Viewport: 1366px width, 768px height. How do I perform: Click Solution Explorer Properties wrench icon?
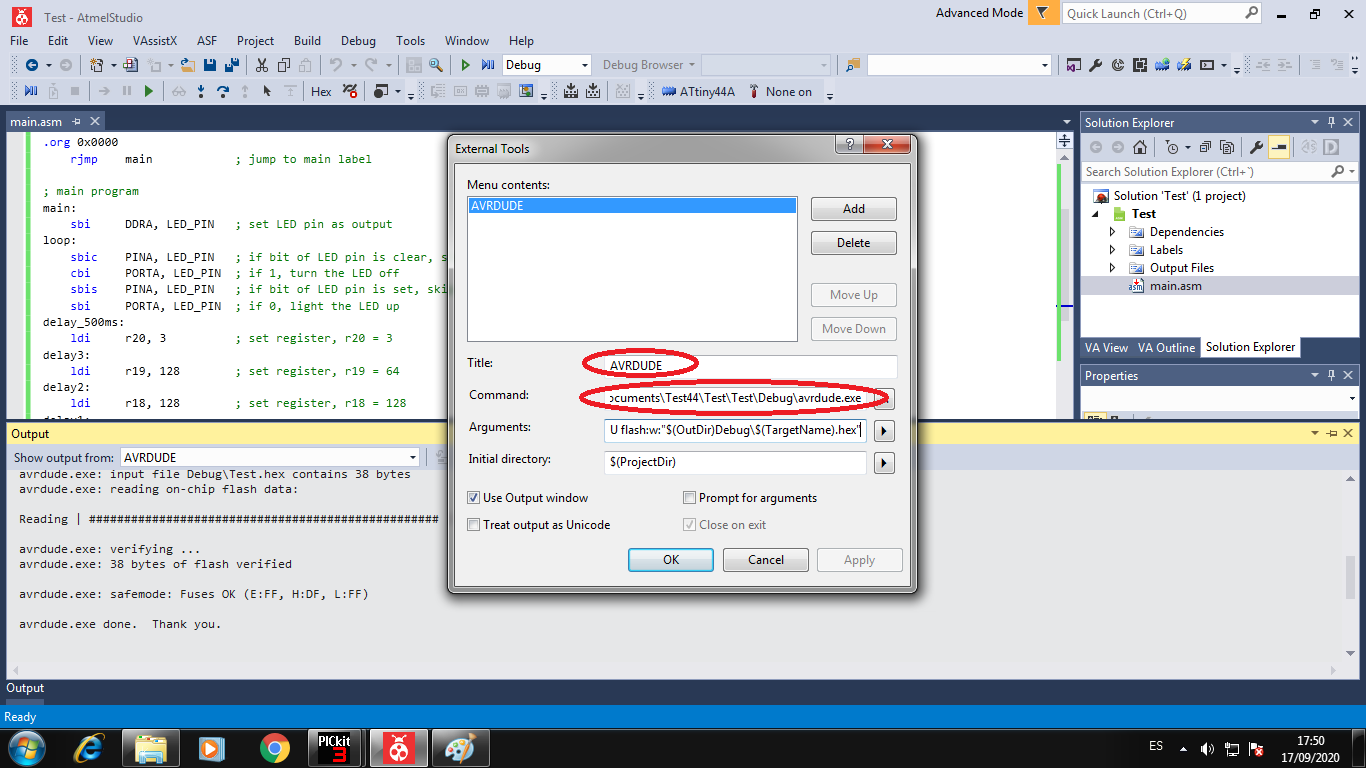tap(1257, 147)
